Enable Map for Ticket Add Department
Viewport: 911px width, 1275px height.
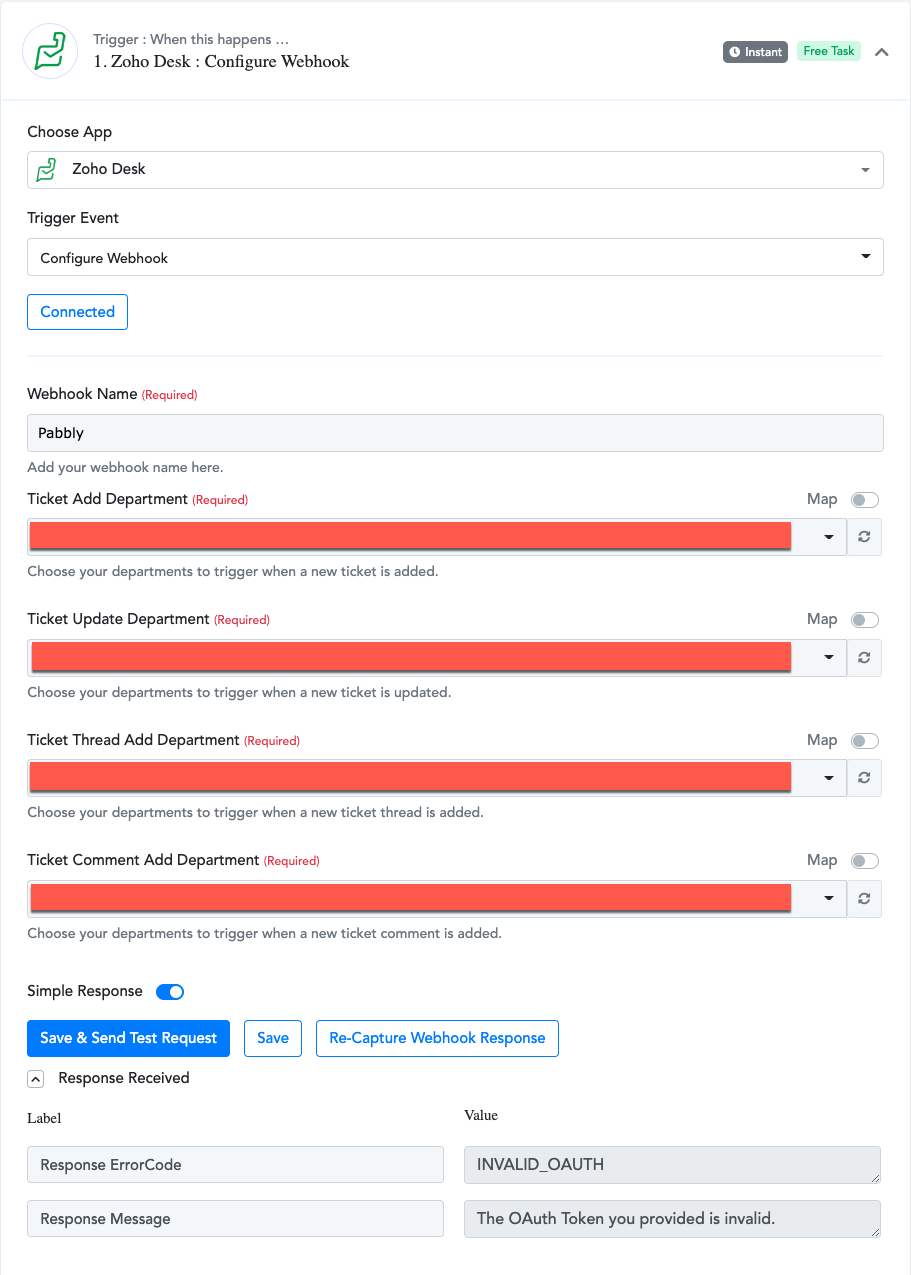865,500
